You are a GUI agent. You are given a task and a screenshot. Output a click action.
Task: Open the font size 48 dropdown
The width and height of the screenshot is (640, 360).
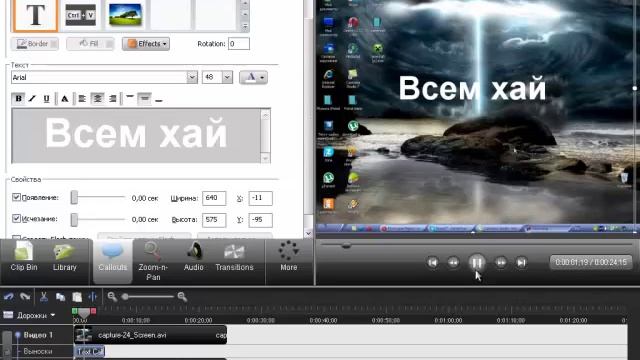coord(227,77)
